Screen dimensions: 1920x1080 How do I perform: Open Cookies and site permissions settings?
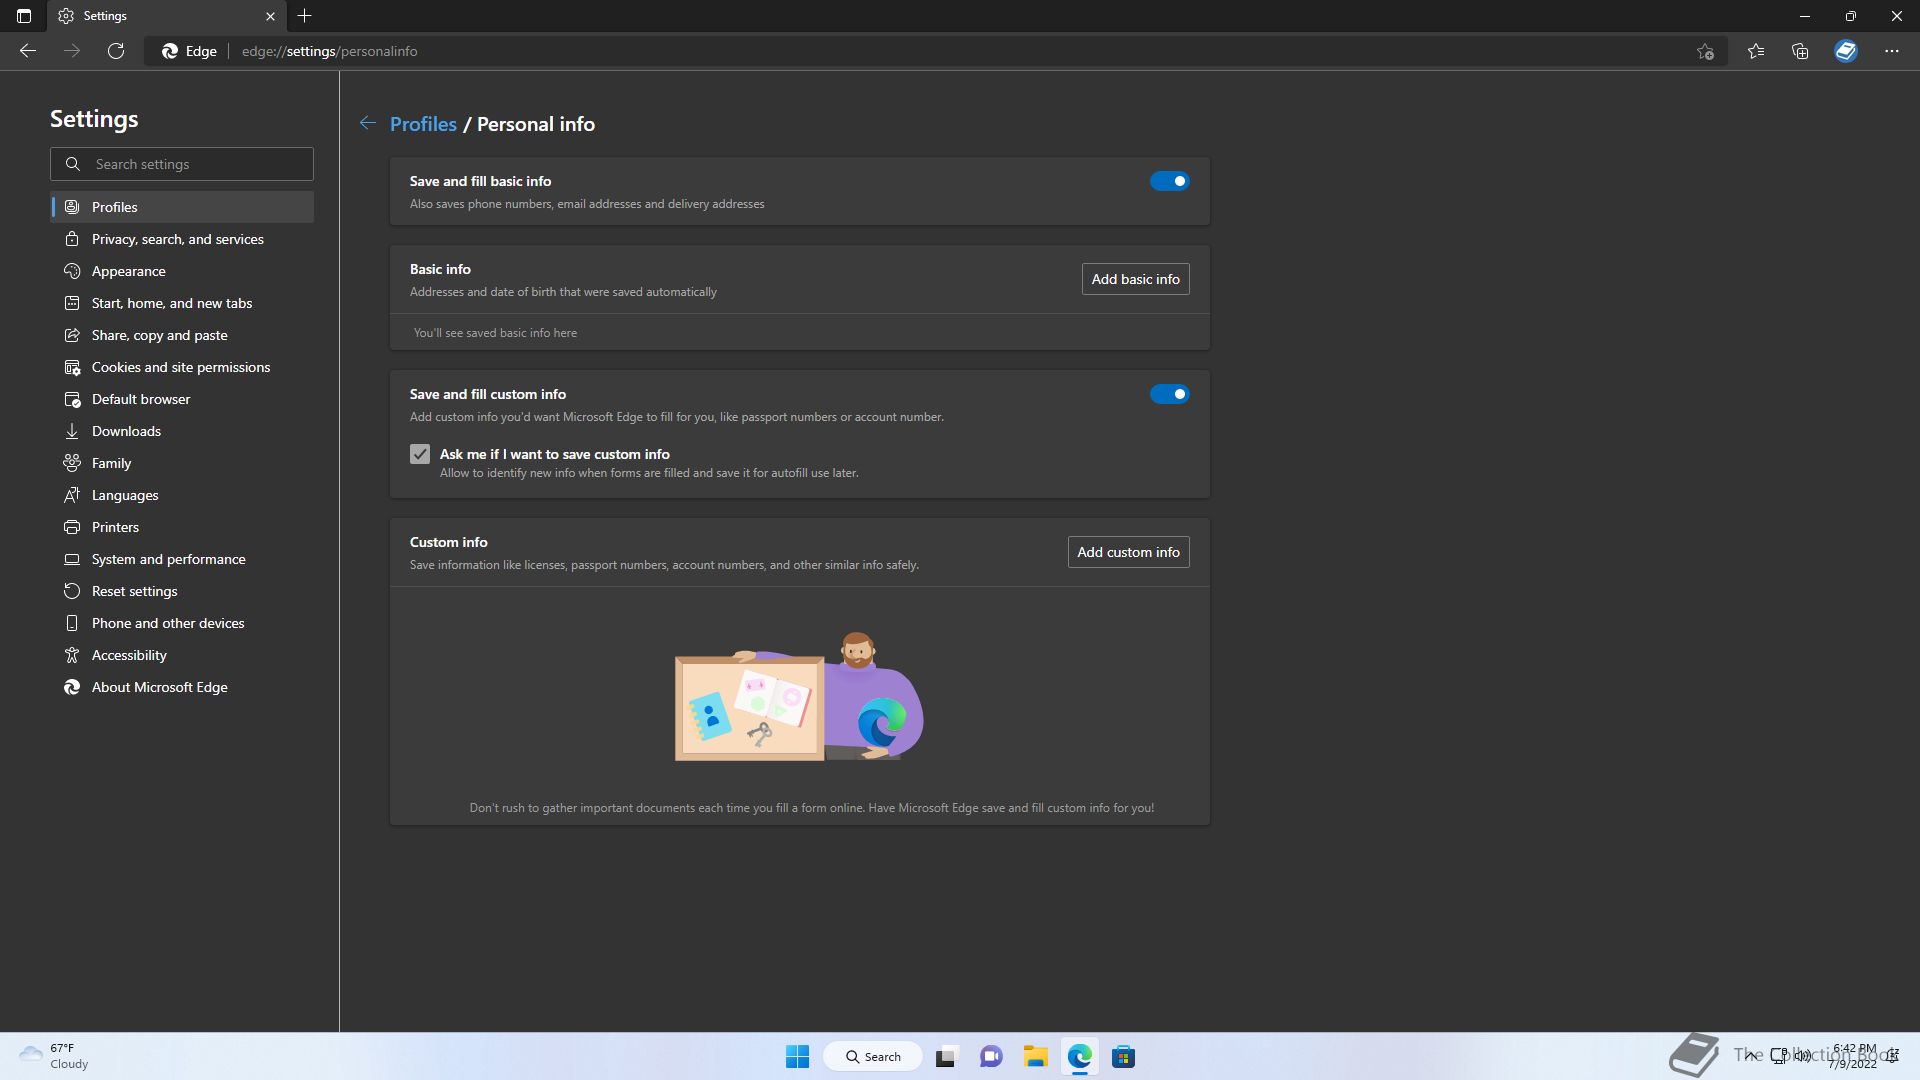click(182, 367)
